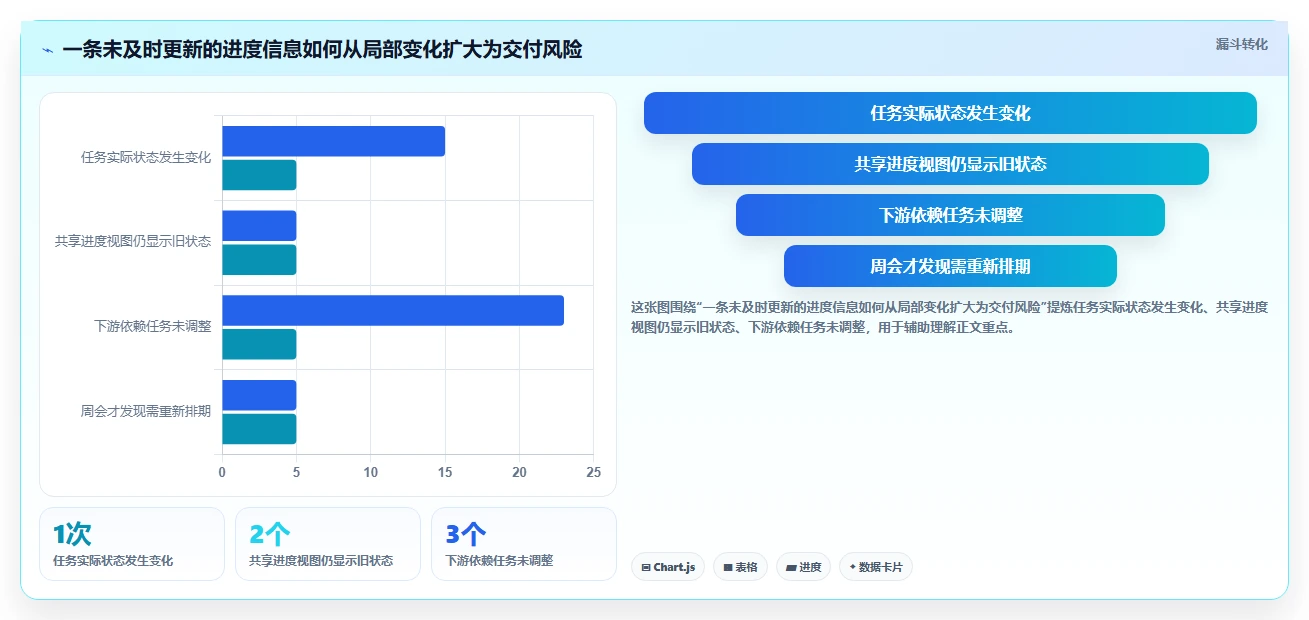This screenshot has height=620, width=1309.
Task: Click the teal bar for 周会才发现需重新排期
Action: [x=259, y=429]
